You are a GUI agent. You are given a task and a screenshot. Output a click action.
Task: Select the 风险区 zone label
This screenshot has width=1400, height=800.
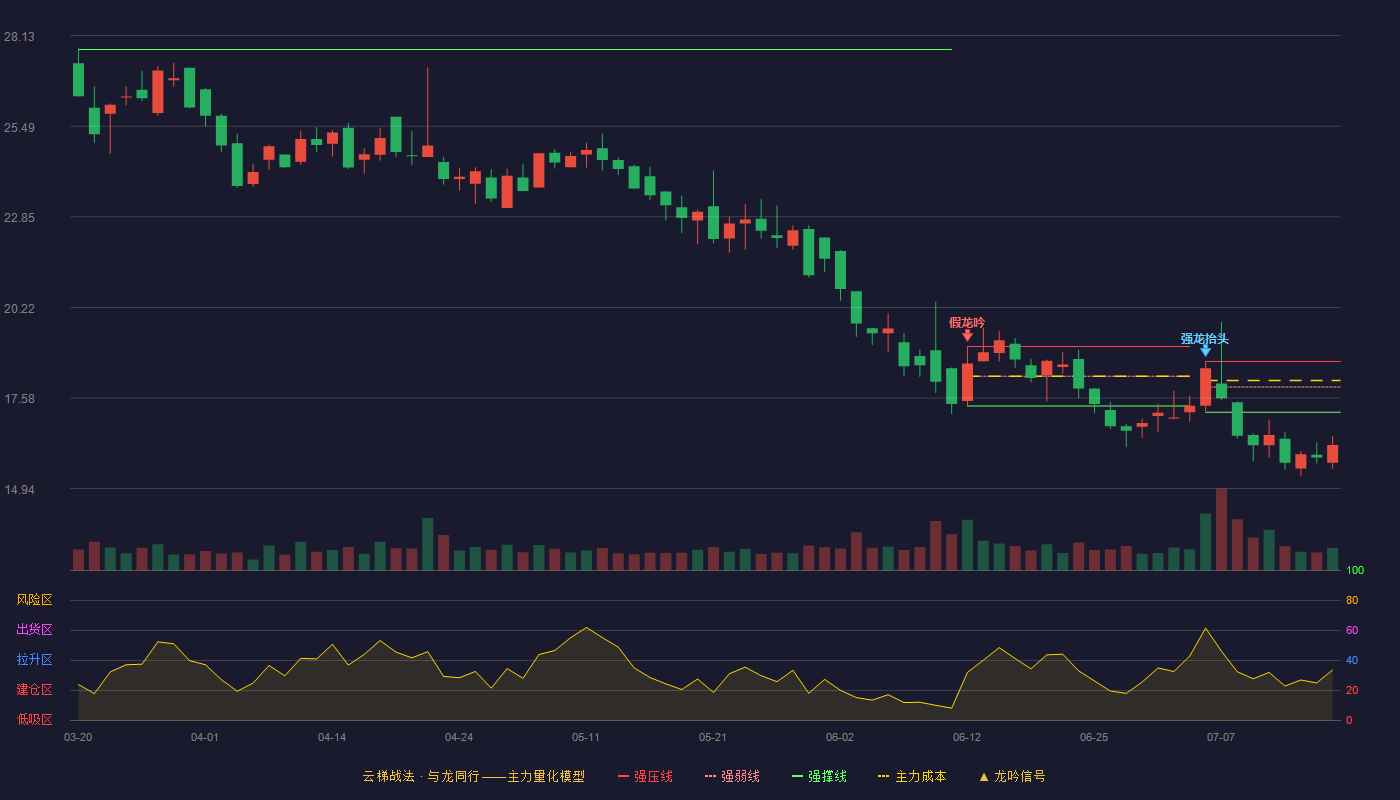point(34,600)
